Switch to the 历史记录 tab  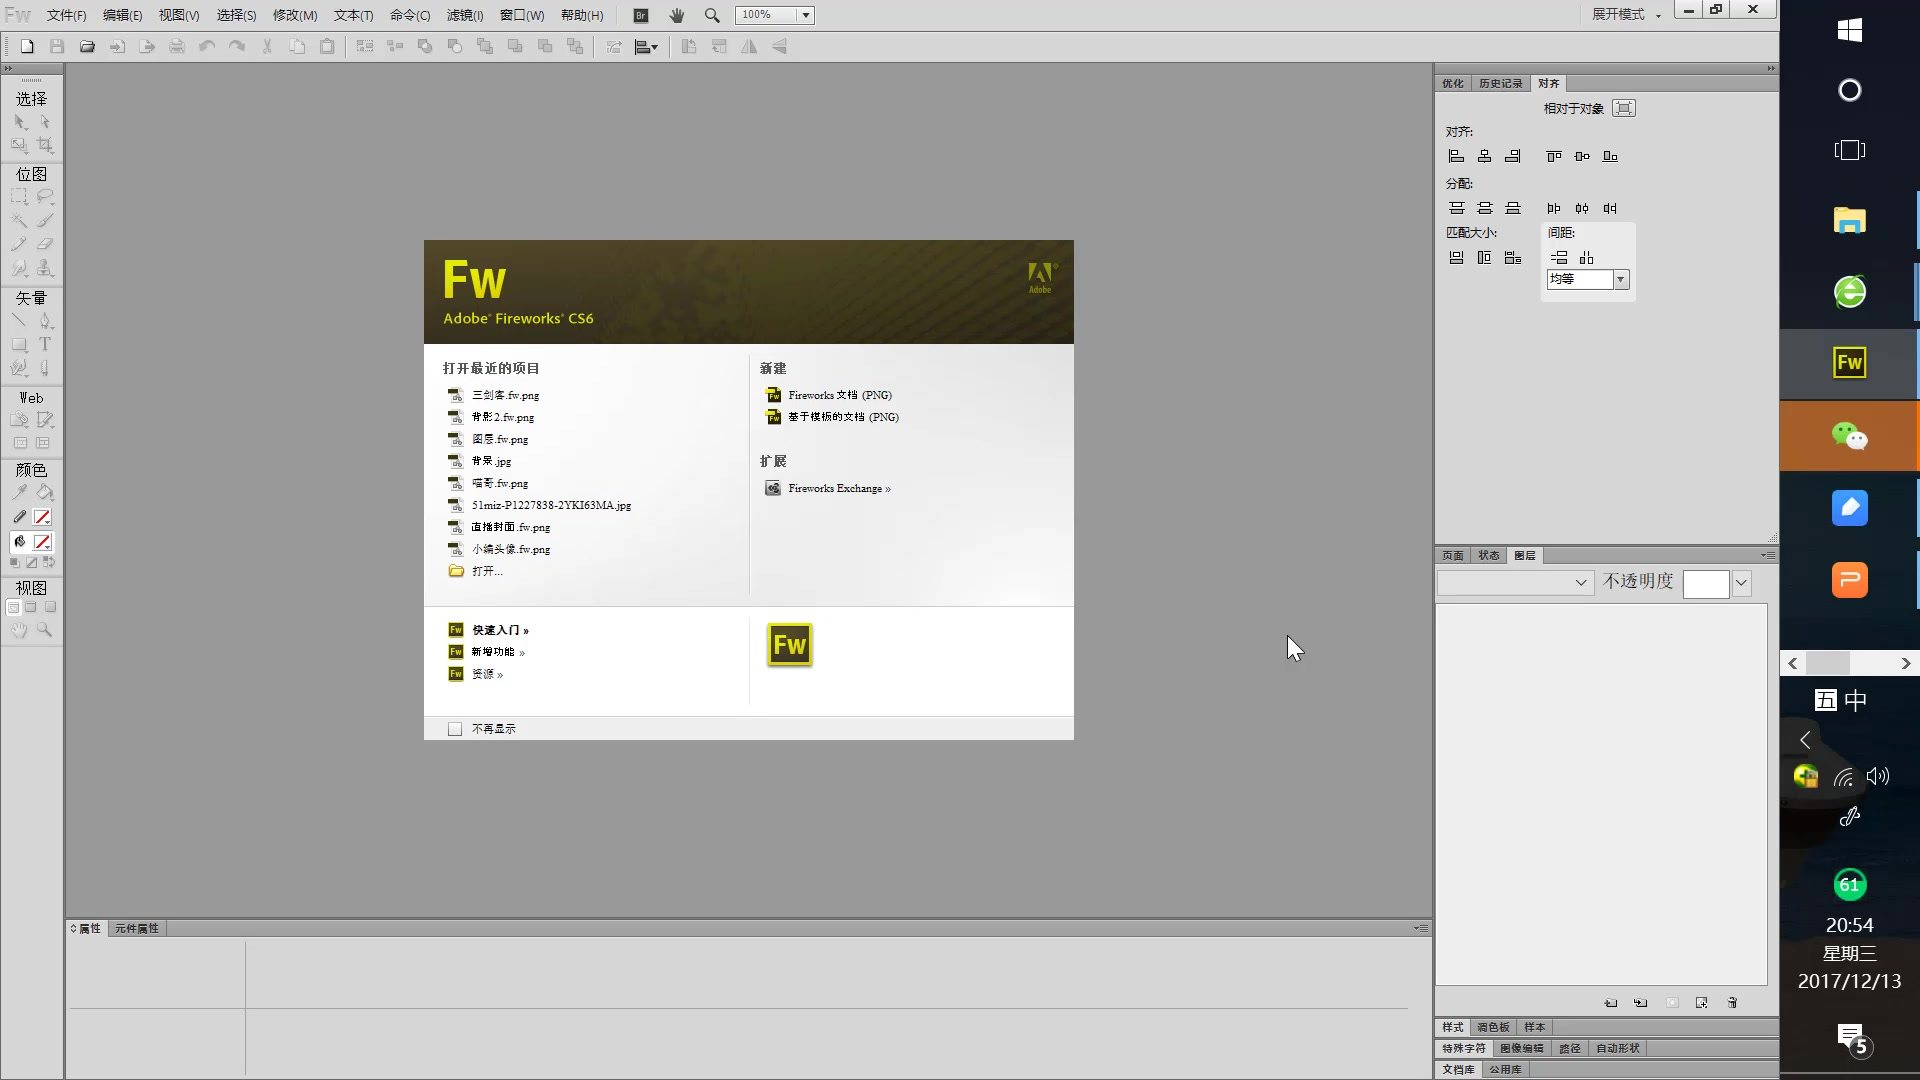[x=1500, y=83]
